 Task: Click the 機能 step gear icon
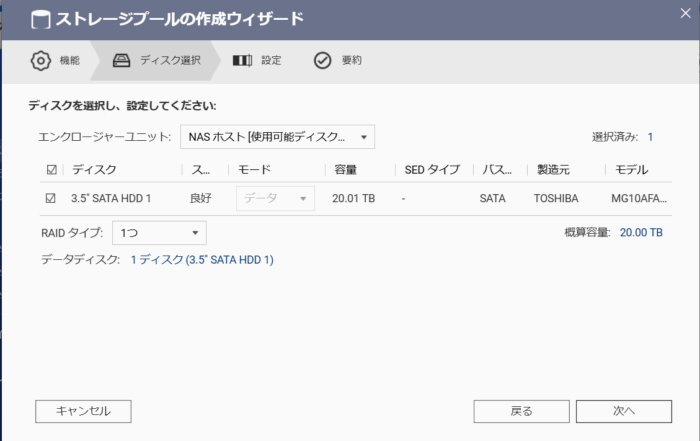pos(41,60)
